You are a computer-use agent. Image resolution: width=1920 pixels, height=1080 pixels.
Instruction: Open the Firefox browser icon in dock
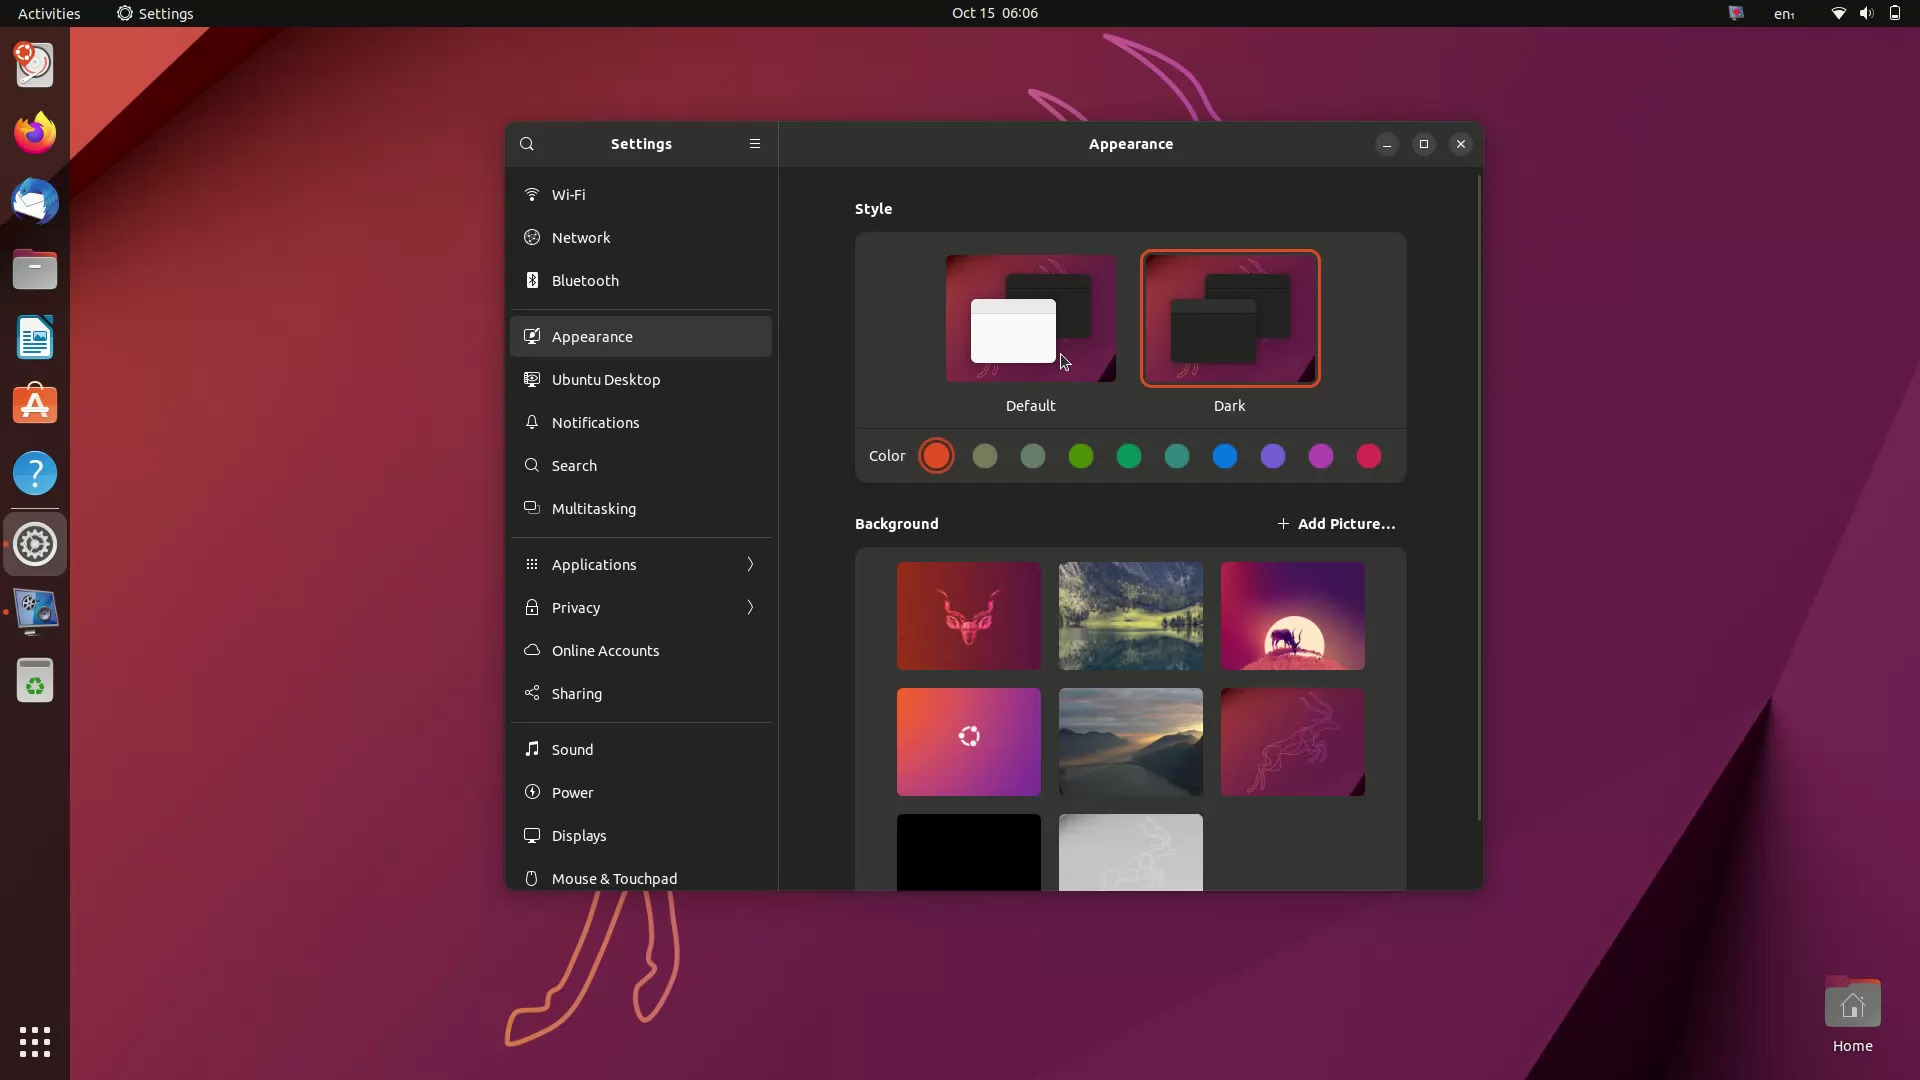click(x=34, y=132)
